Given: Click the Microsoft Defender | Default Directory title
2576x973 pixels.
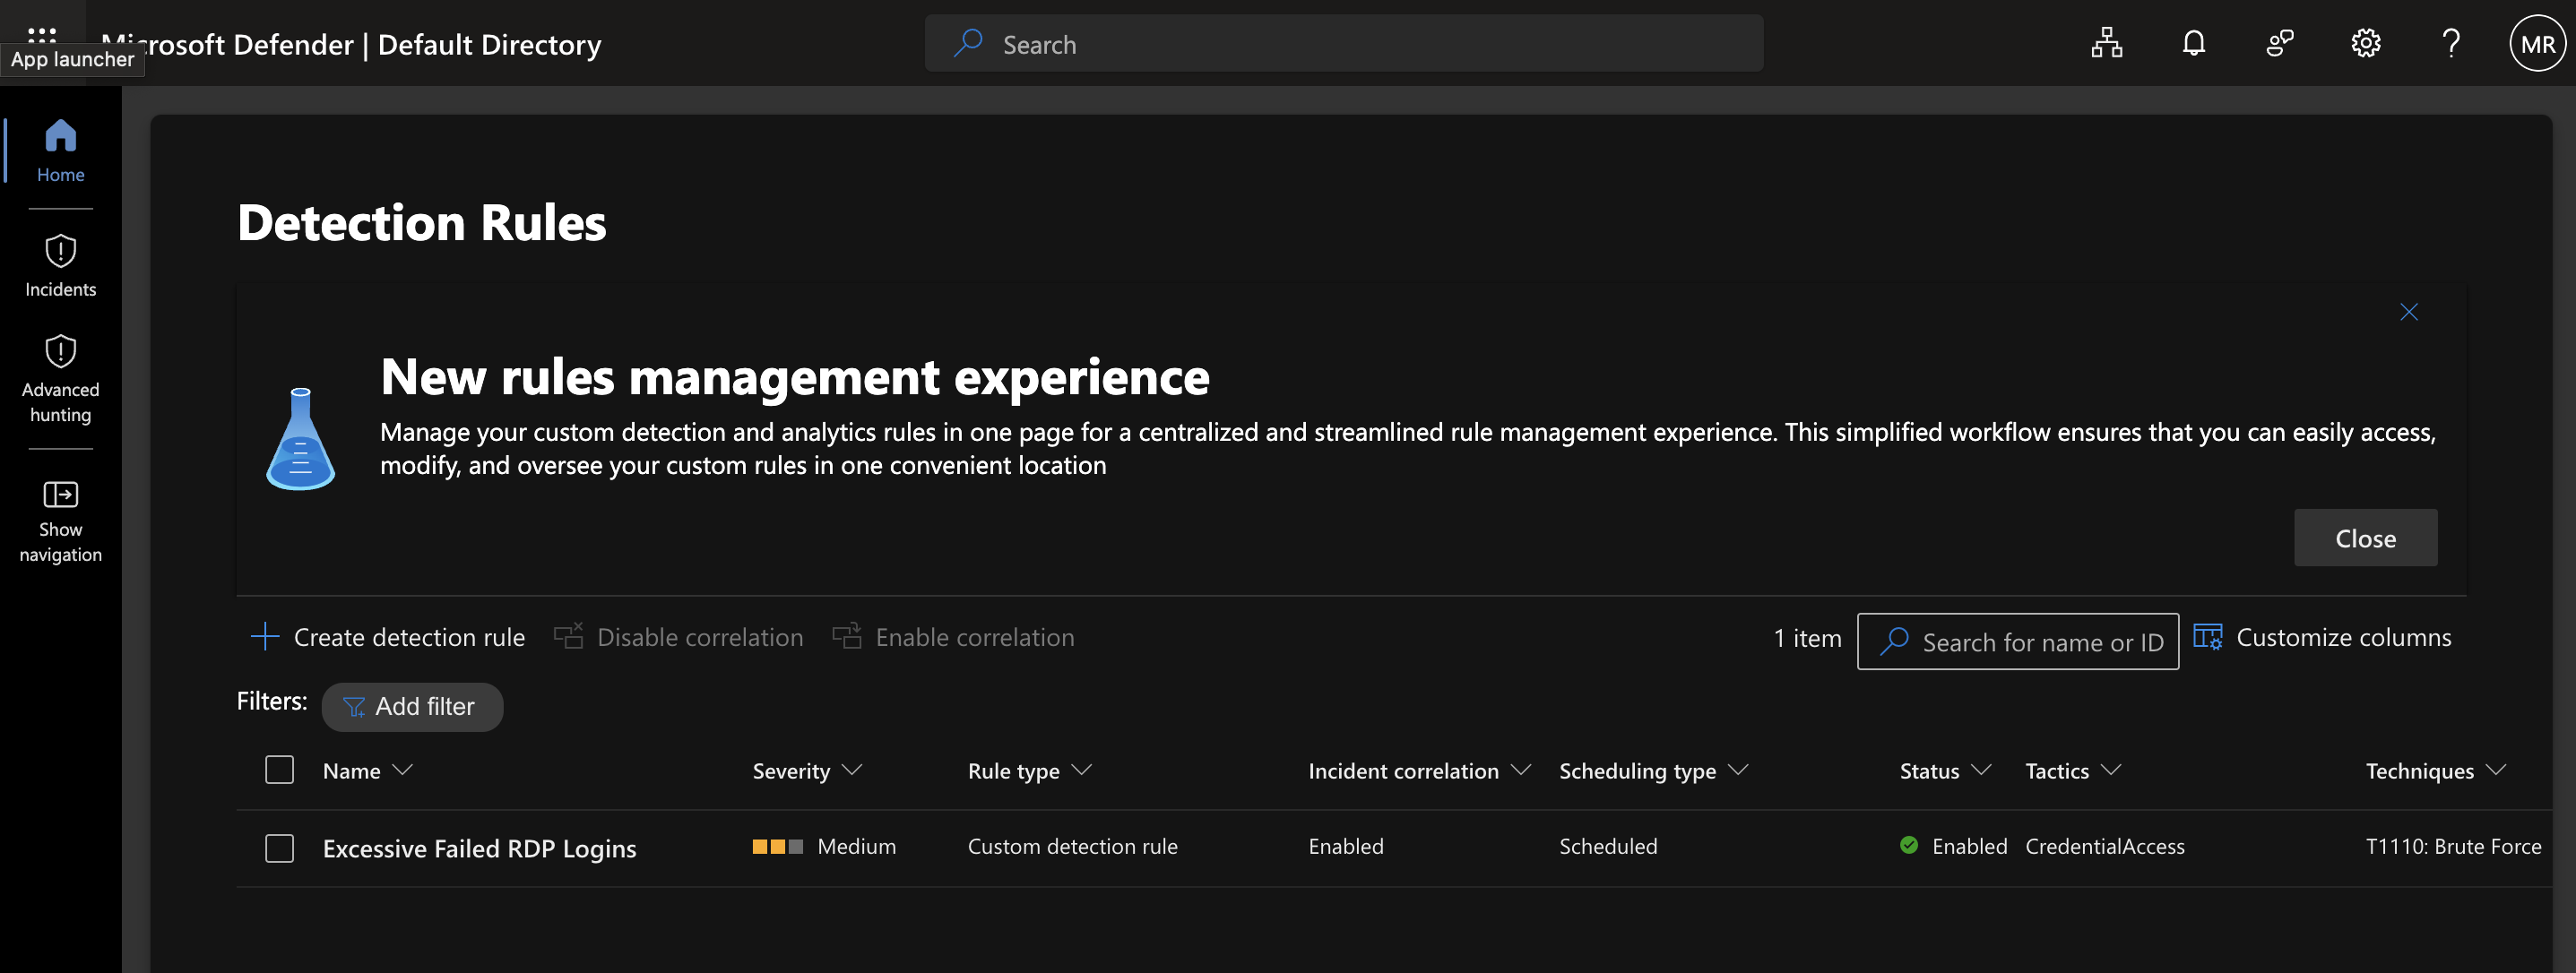Looking at the screenshot, I should coord(352,45).
